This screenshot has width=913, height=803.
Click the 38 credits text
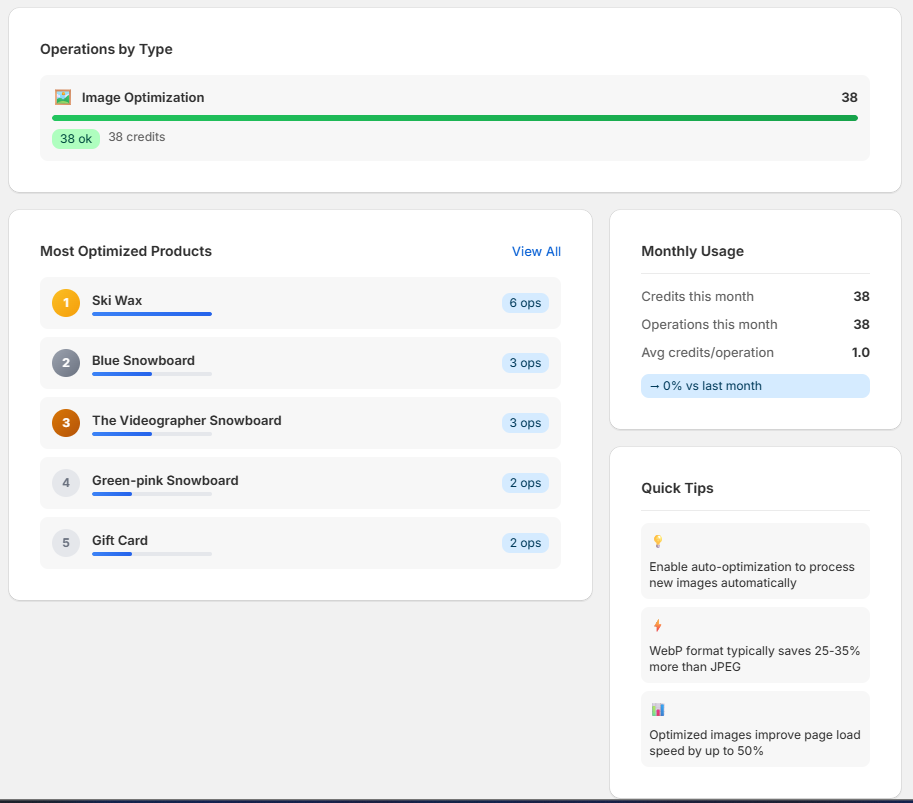pyautogui.click(x=137, y=137)
